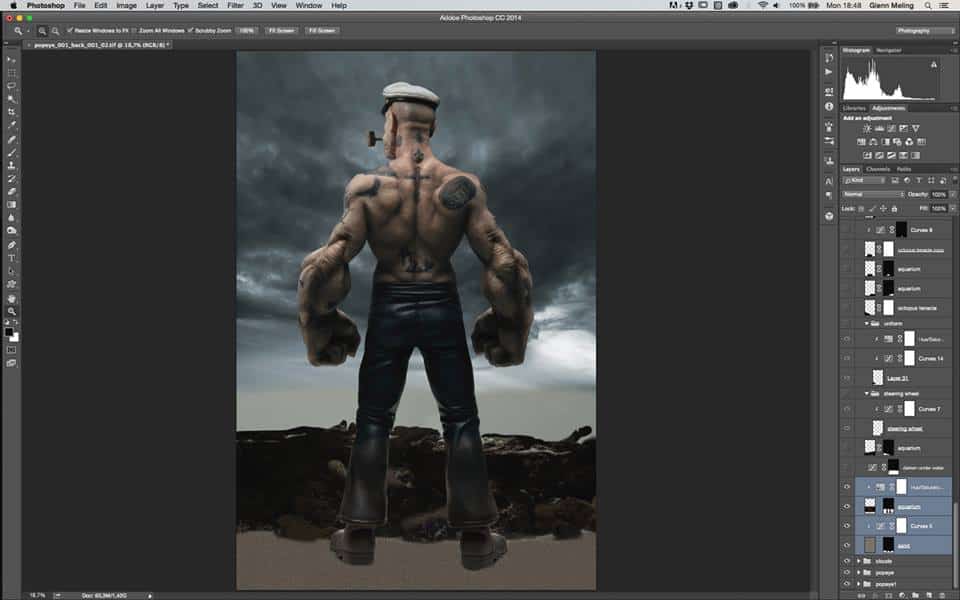Click the 100% zoom button
The width and height of the screenshot is (960, 600).
(x=247, y=31)
